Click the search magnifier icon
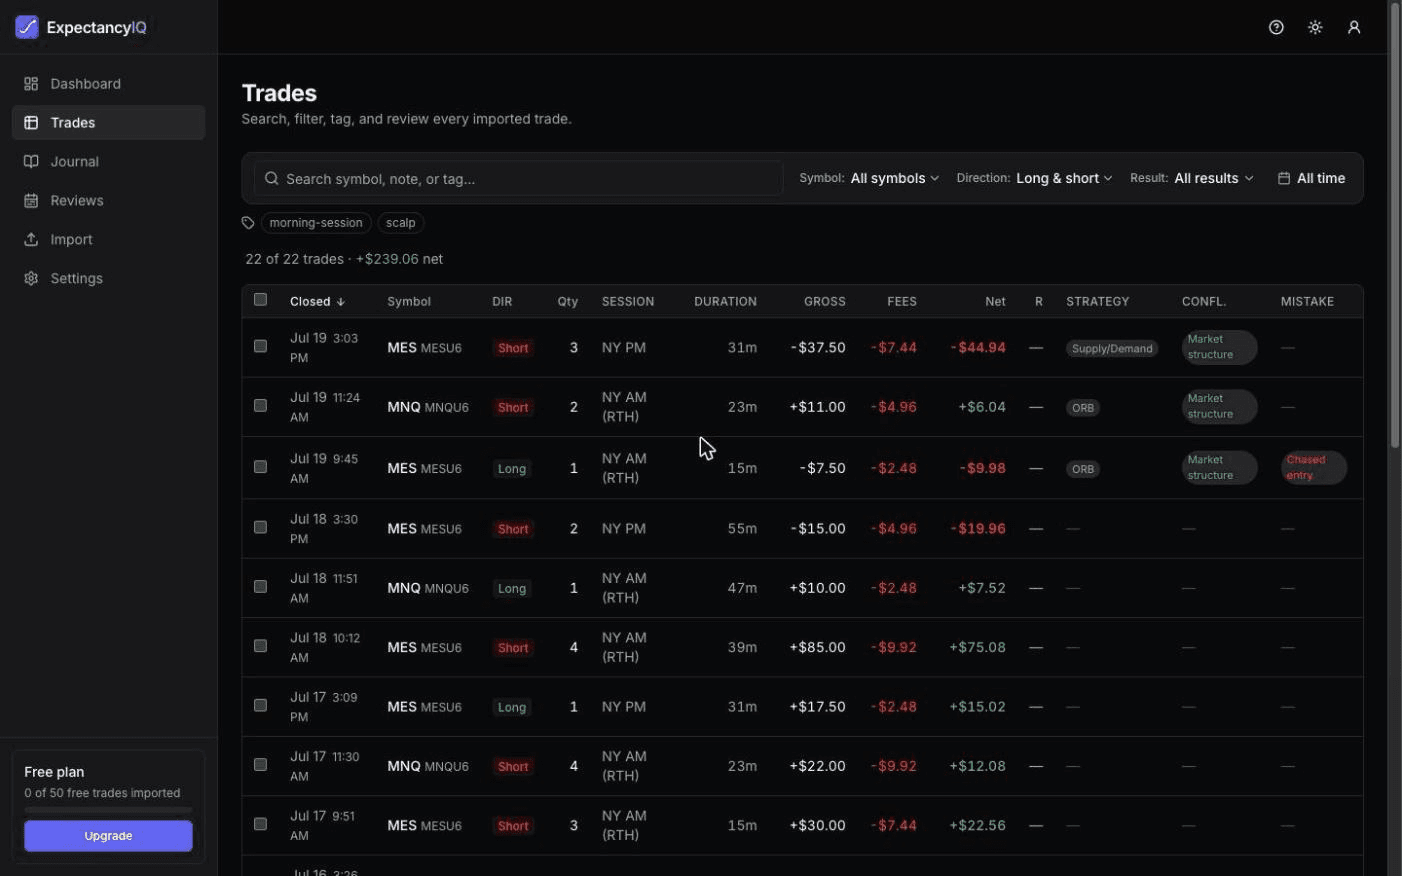Viewport: 1402px width, 876px height. [x=271, y=179]
